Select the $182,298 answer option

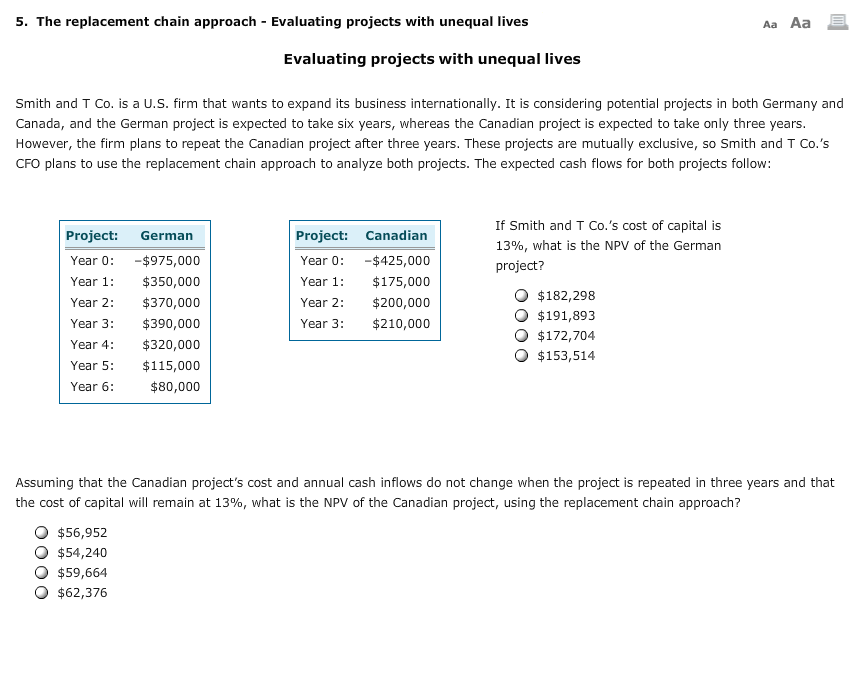tap(522, 296)
